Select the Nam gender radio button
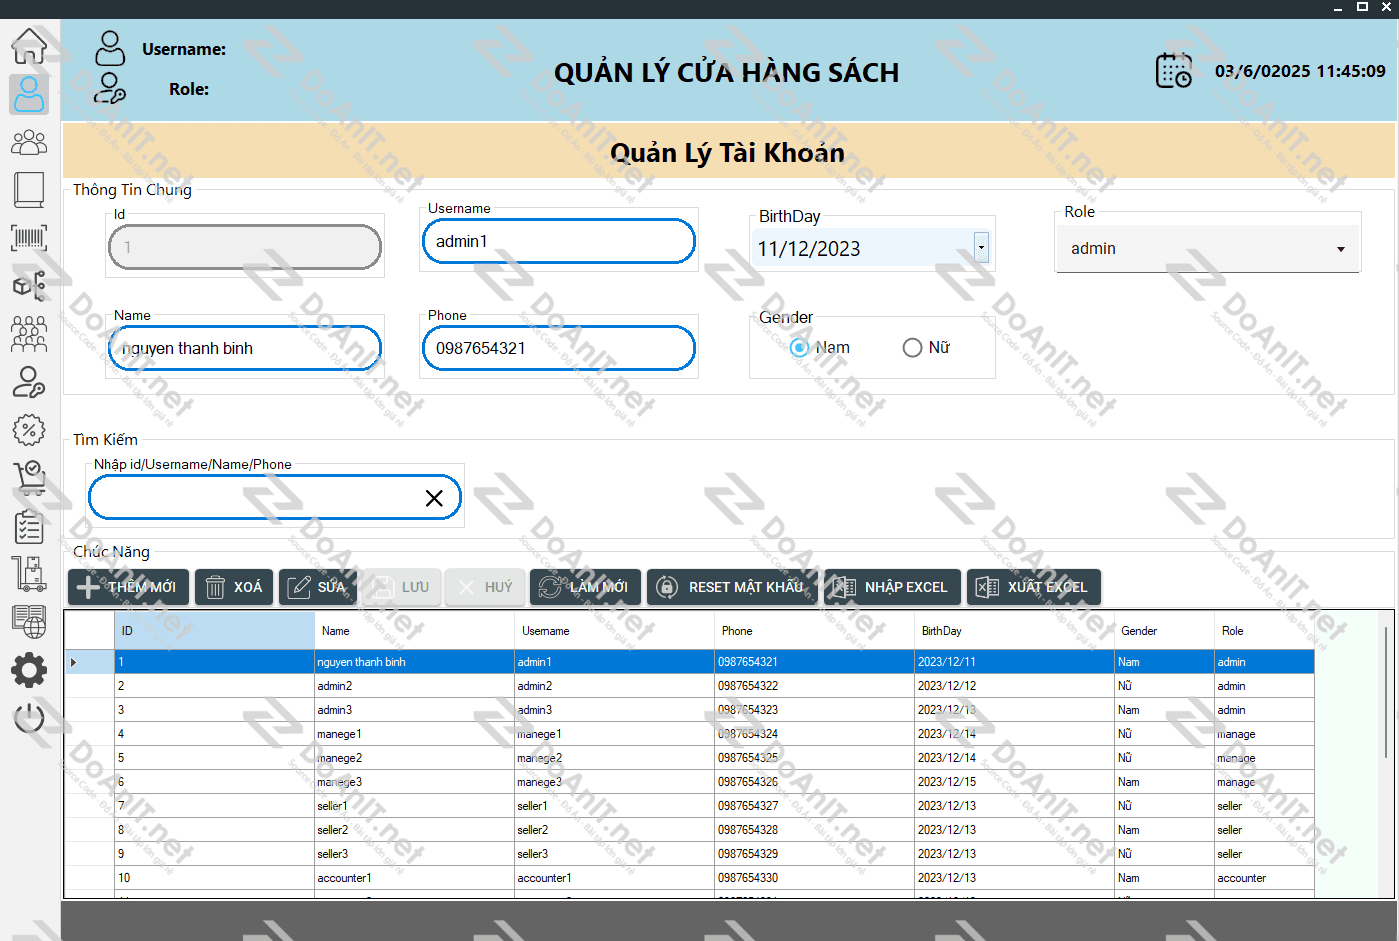 click(x=799, y=348)
